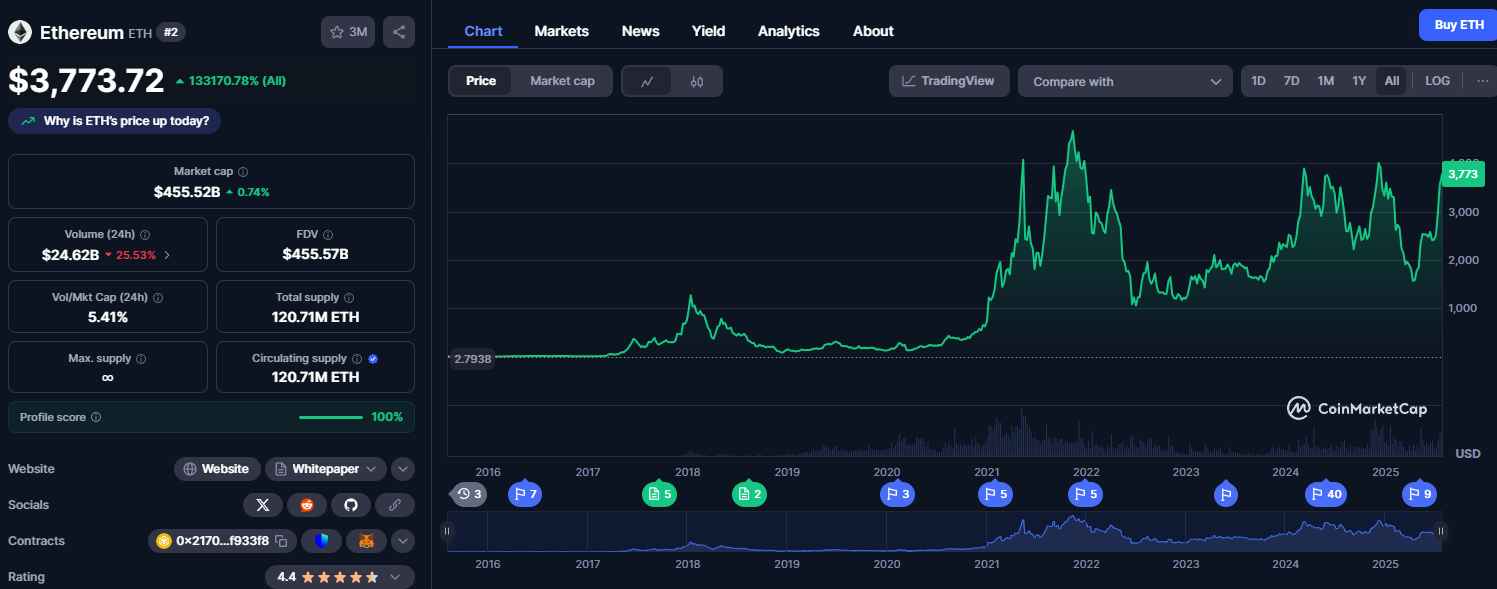Open the TradingView chart button
Viewport: 1497px width, 589px height.
[949, 81]
